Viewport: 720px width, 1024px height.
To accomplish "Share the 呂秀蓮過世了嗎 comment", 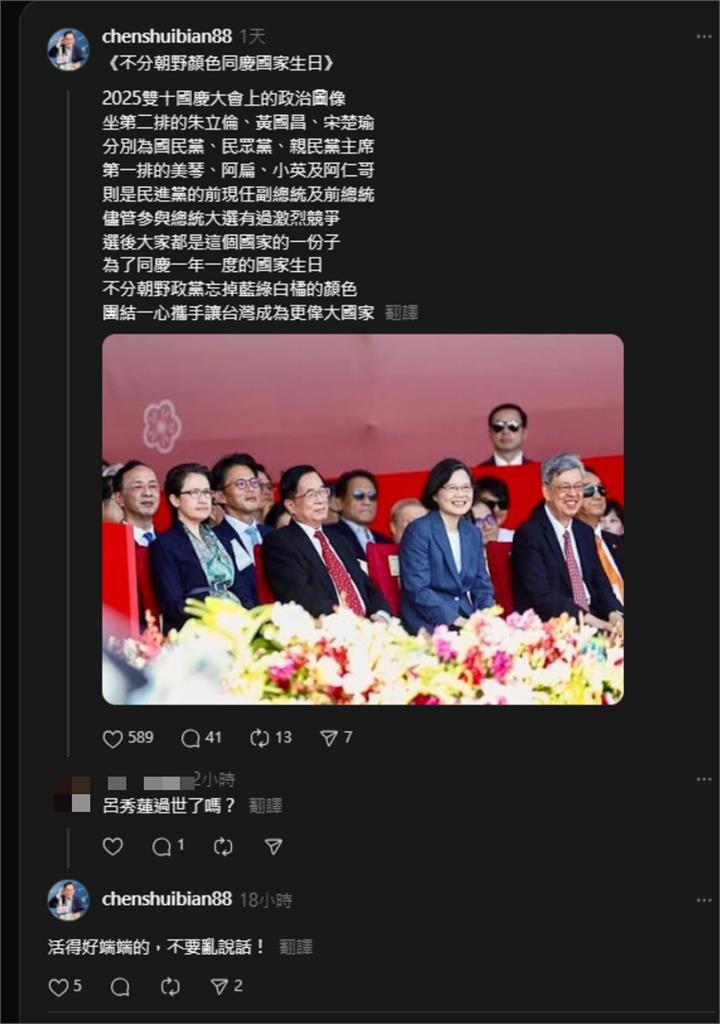I will click(273, 847).
